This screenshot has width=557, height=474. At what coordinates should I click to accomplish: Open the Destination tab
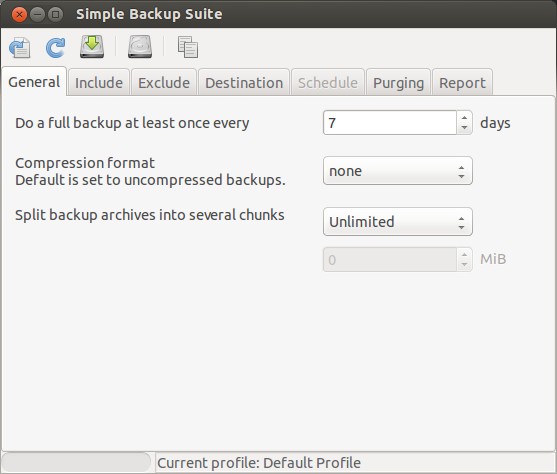pyautogui.click(x=244, y=82)
